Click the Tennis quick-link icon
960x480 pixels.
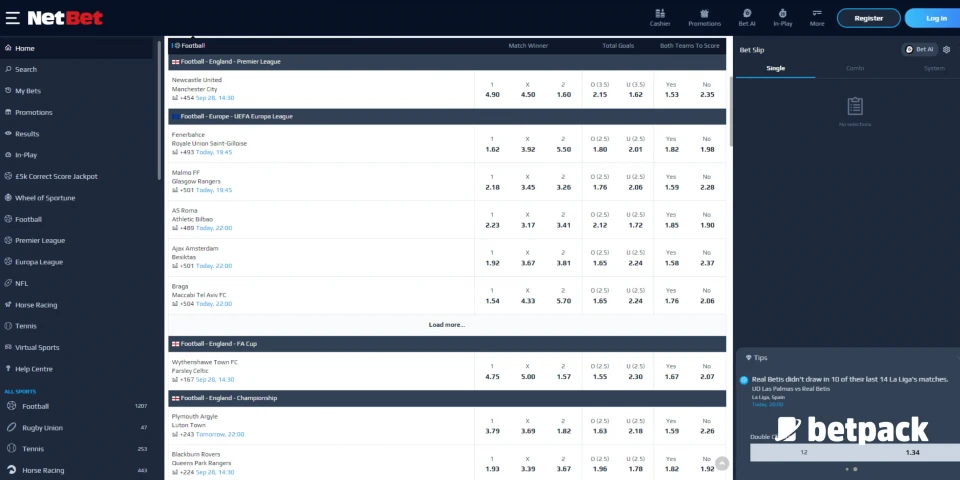[9, 326]
